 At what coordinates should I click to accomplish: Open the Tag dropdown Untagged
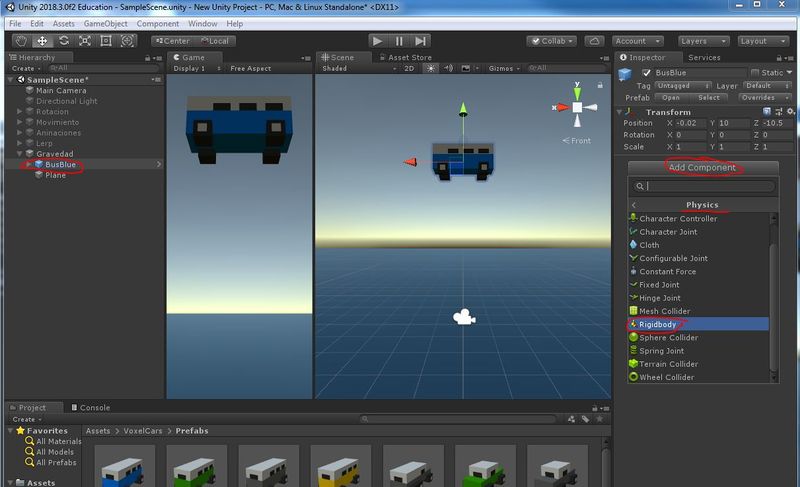[x=683, y=86]
